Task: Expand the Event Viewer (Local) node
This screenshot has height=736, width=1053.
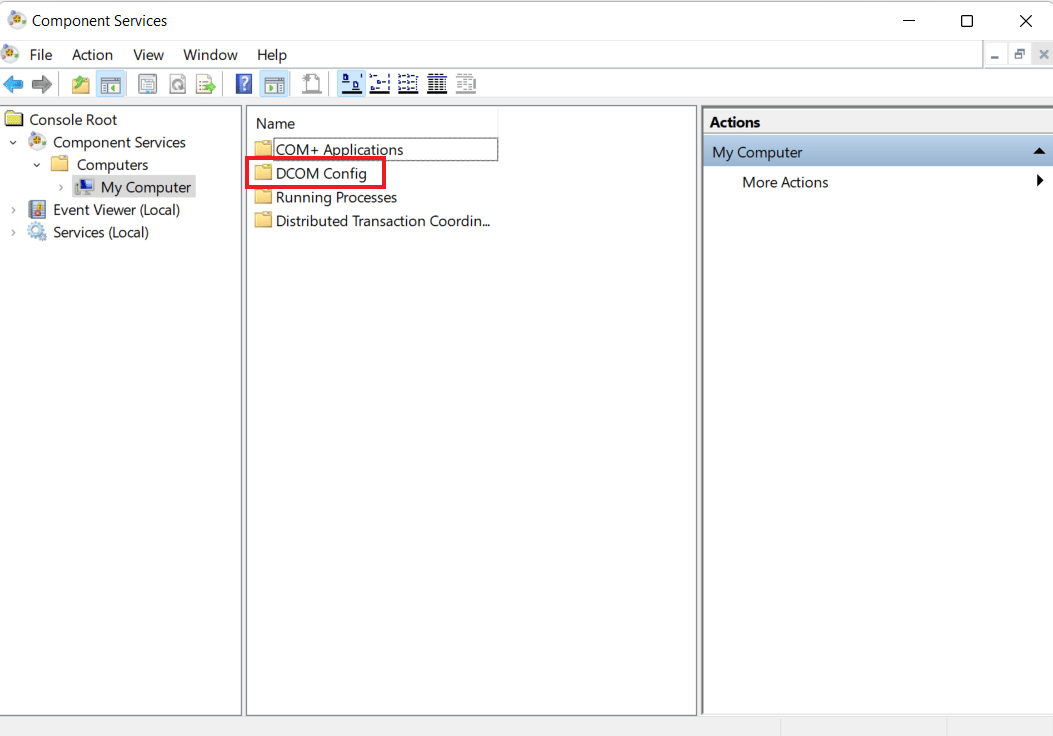Action: [13, 210]
